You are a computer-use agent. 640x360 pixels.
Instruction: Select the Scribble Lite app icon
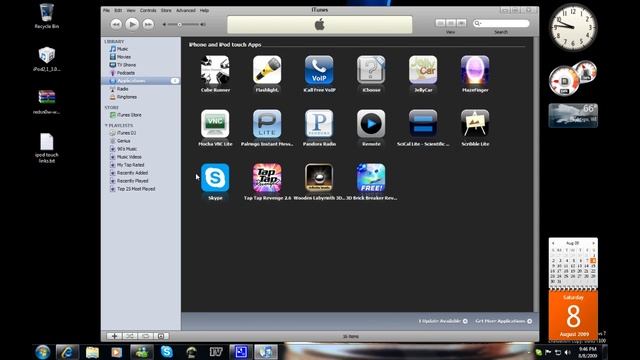tap(475, 124)
